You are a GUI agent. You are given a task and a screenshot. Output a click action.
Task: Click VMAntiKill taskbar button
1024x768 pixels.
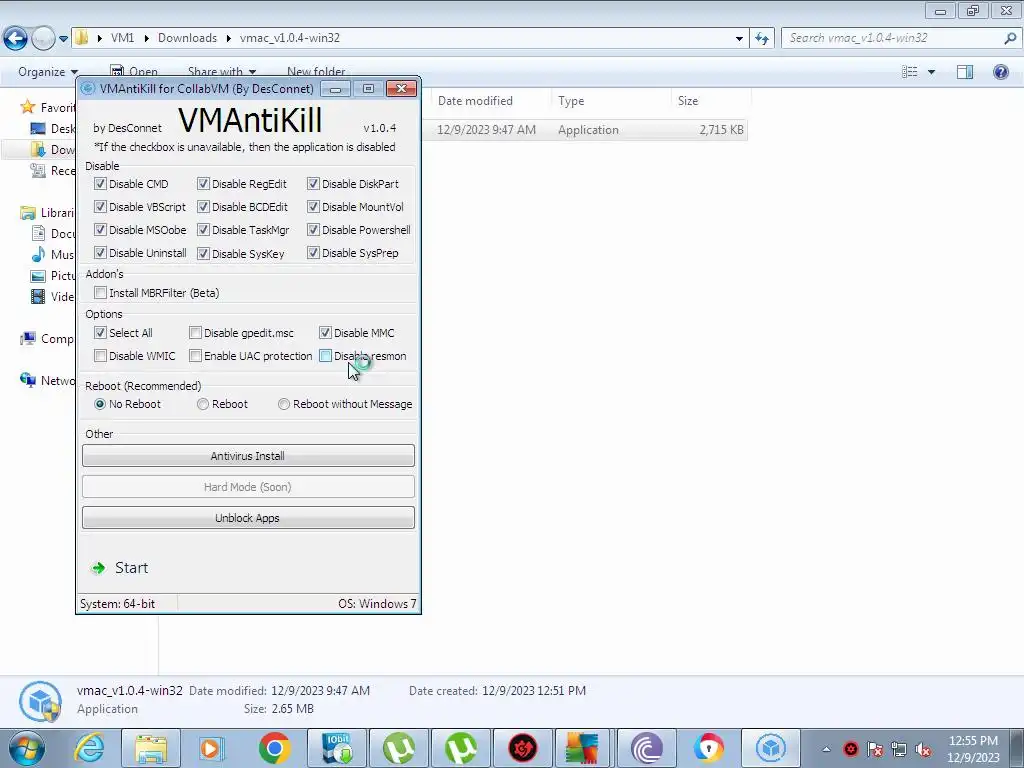(771, 748)
